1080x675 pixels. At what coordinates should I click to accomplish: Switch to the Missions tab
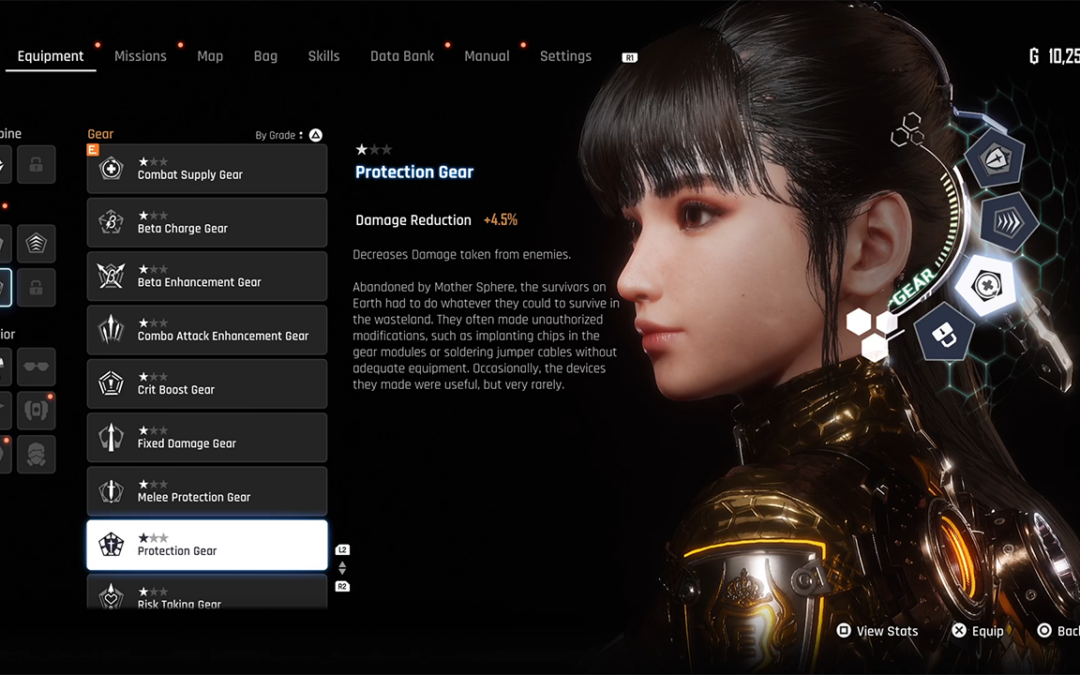[x=140, y=56]
